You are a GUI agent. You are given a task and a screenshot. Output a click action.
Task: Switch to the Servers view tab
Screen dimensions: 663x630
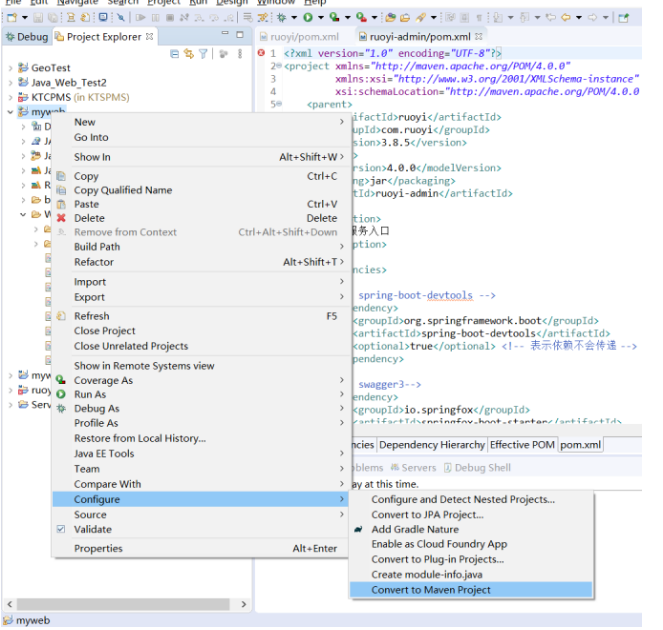(414, 468)
